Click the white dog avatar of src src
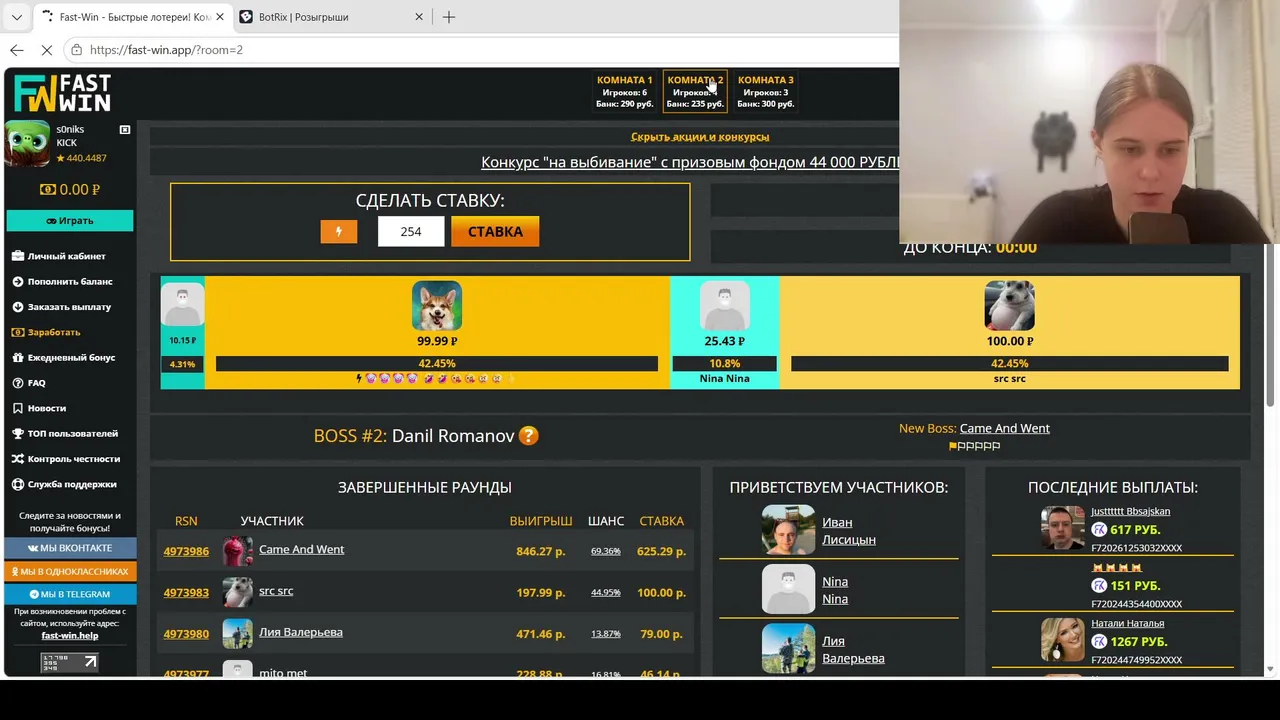This screenshot has width=1280, height=720. (x=1009, y=306)
